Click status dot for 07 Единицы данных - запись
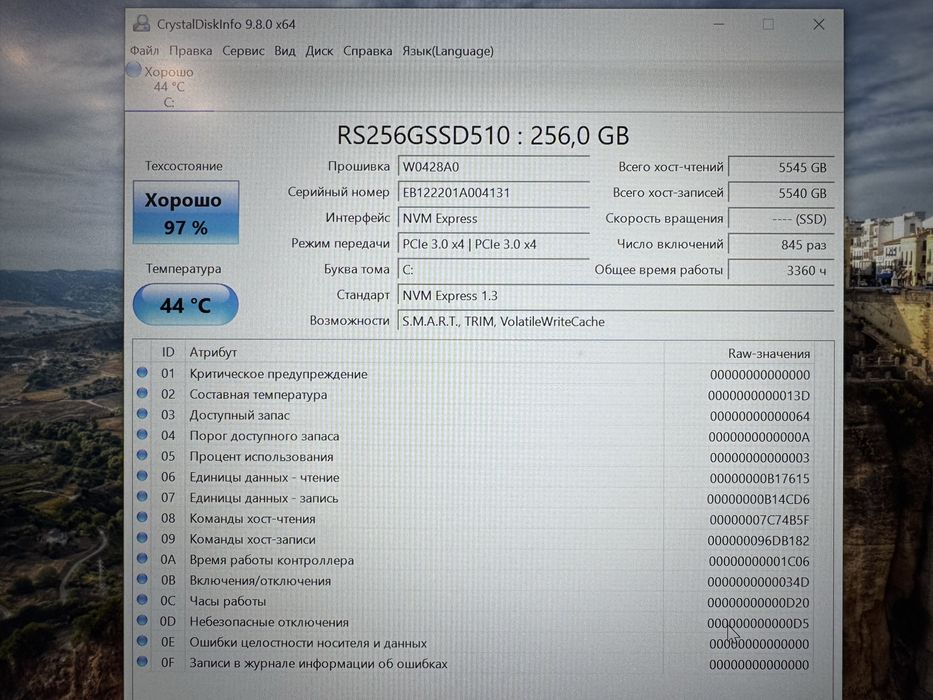The image size is (933, 700). [142, 496]
